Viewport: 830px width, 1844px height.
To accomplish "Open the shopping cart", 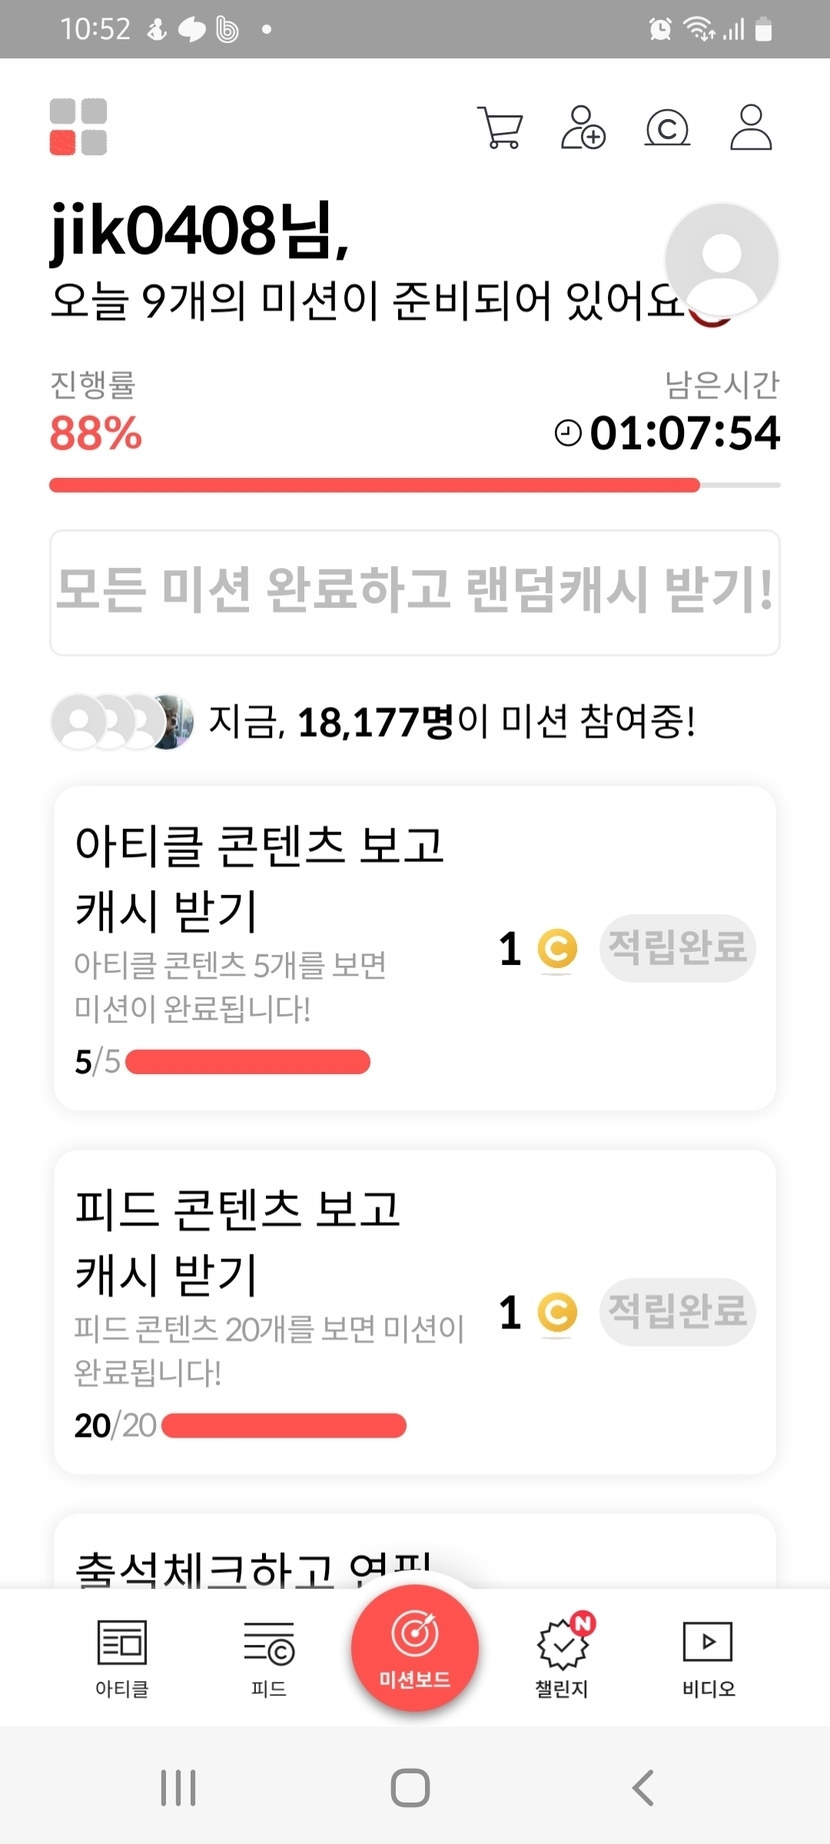I will tap(500, 128).
